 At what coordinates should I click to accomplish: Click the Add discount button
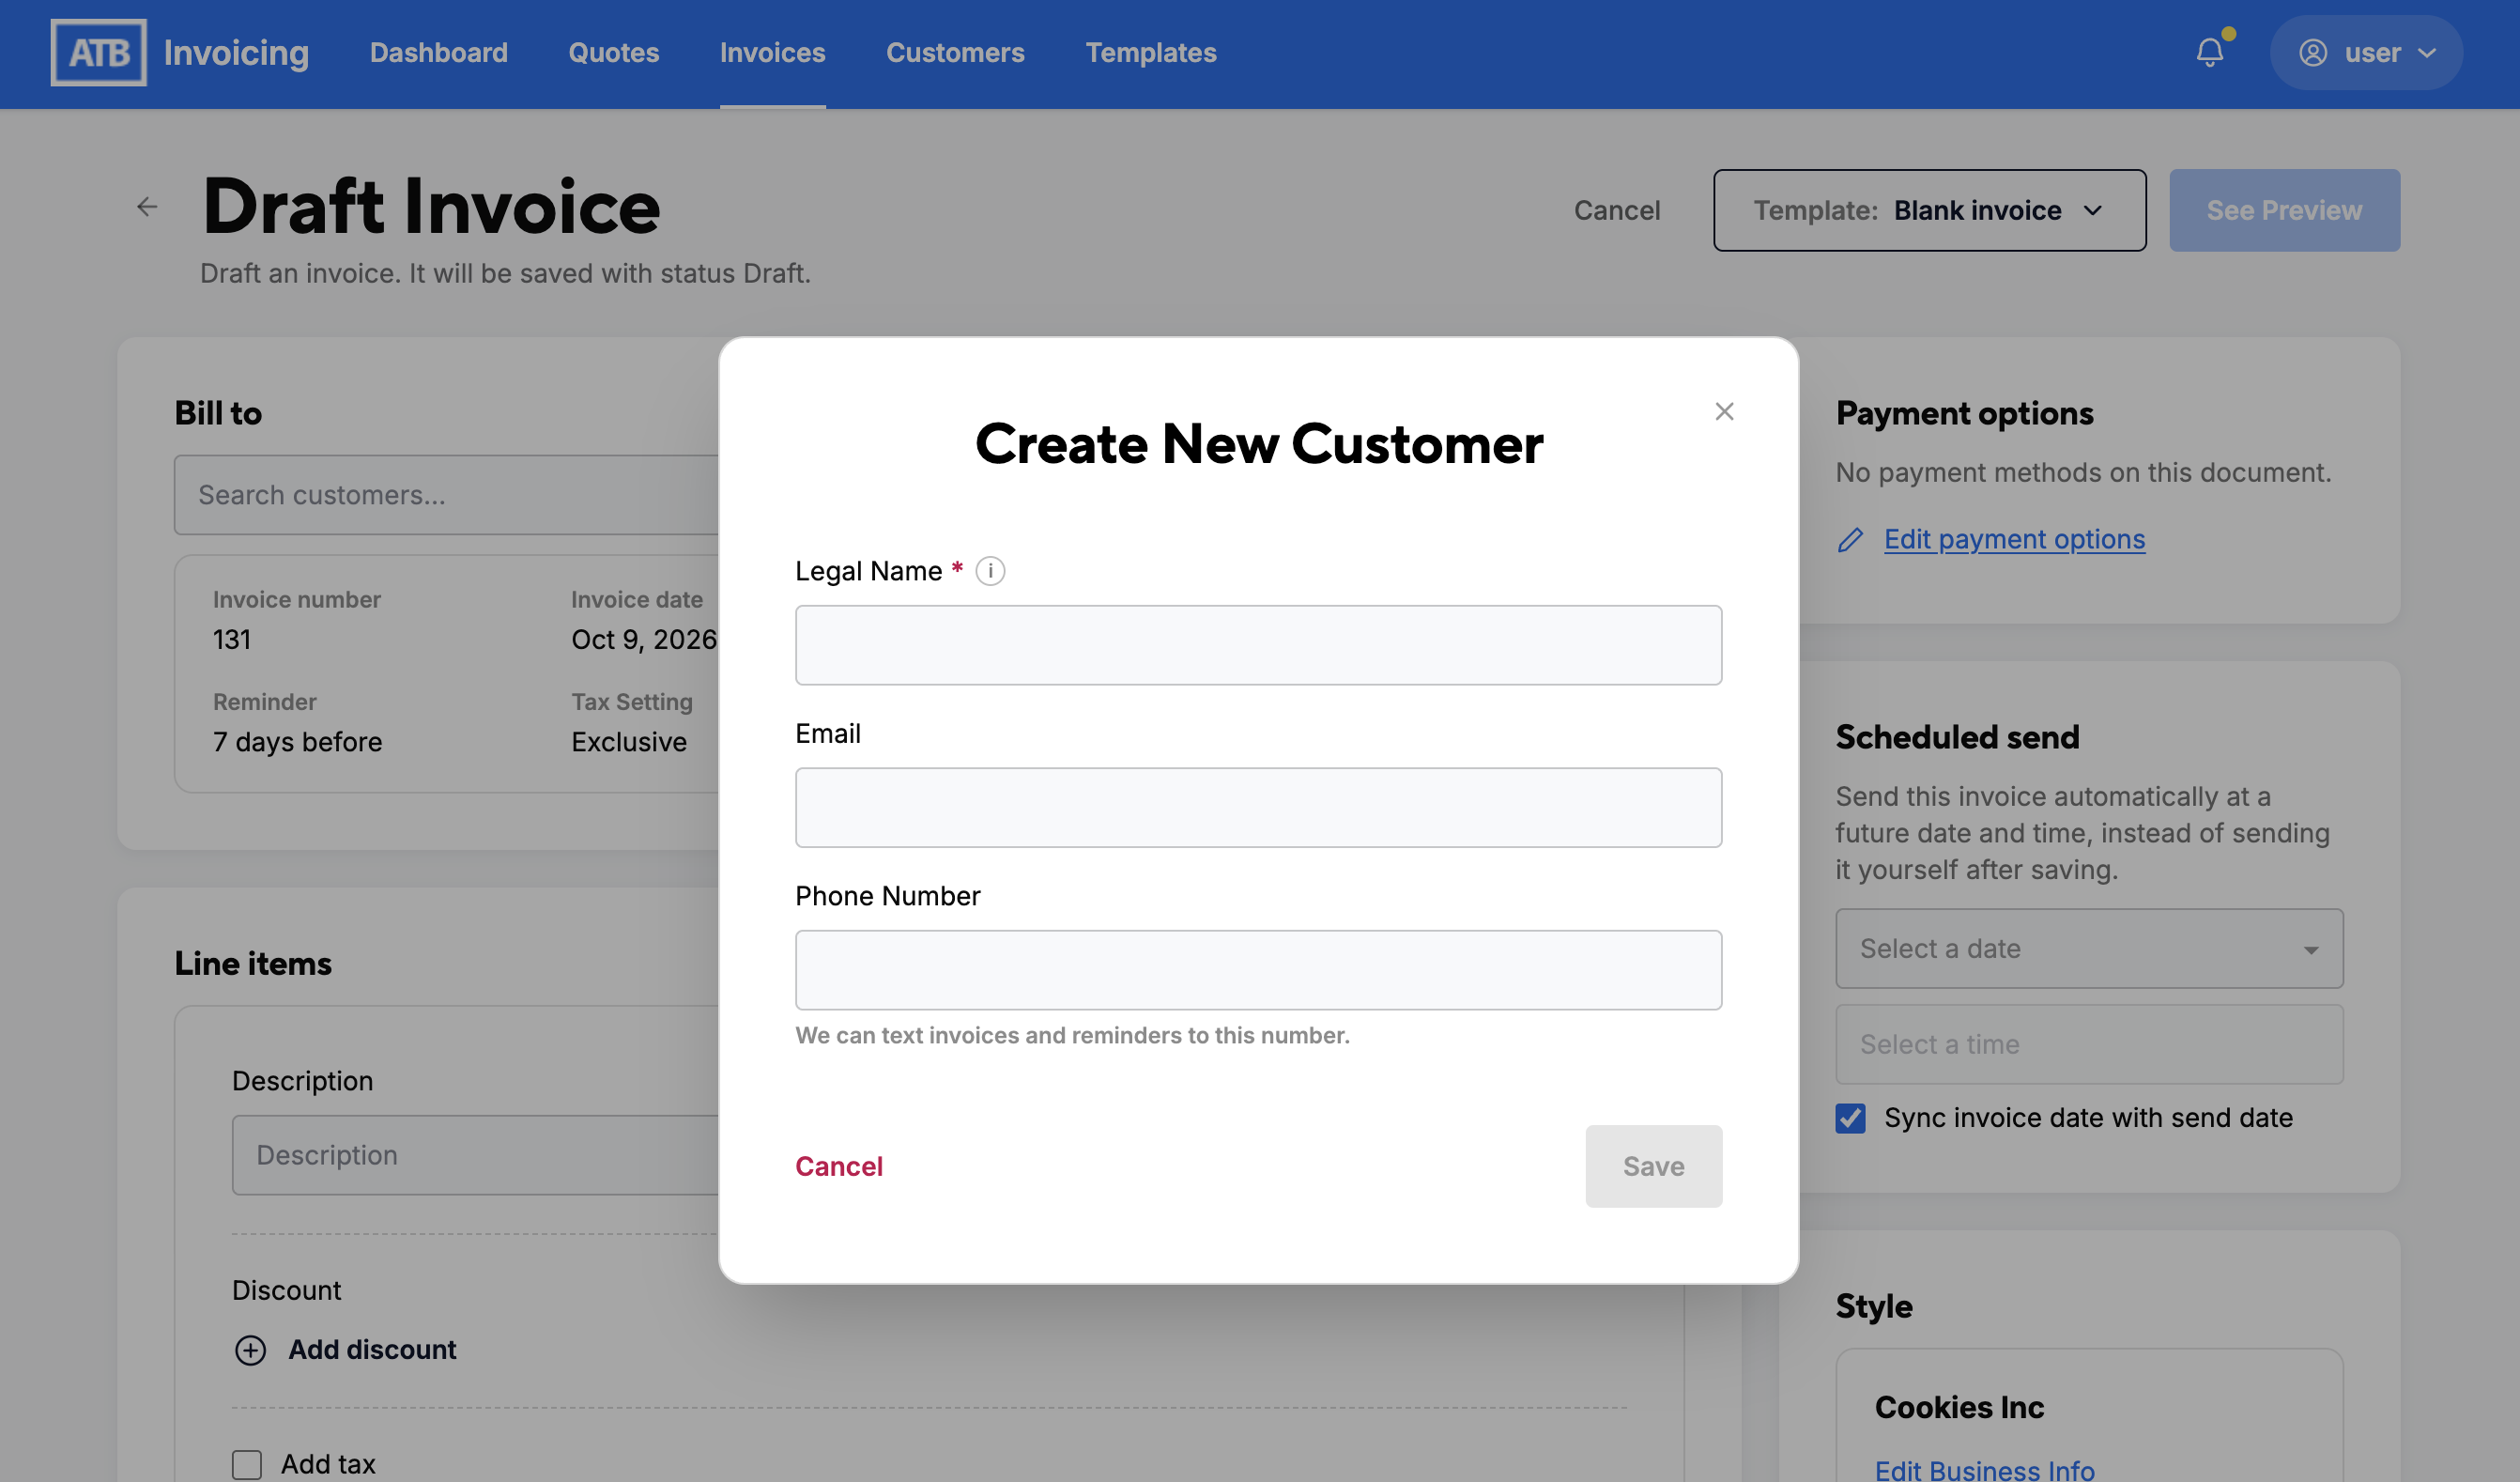point(345,1350)
